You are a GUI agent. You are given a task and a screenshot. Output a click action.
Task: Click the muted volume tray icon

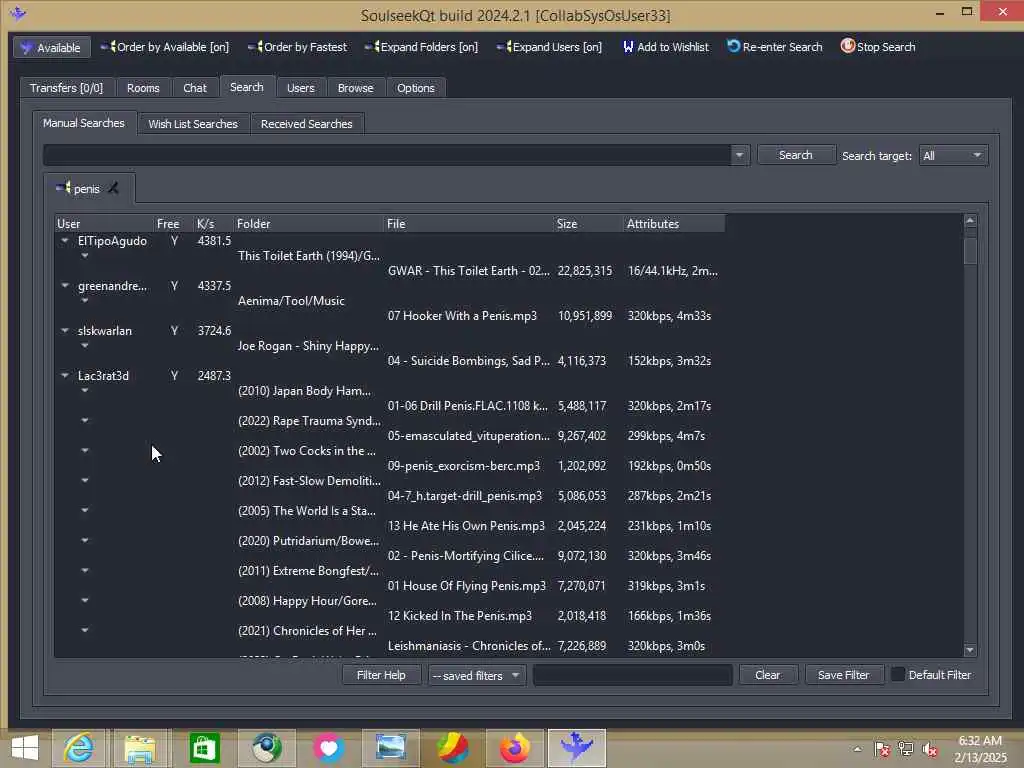(x=930, y=749)
